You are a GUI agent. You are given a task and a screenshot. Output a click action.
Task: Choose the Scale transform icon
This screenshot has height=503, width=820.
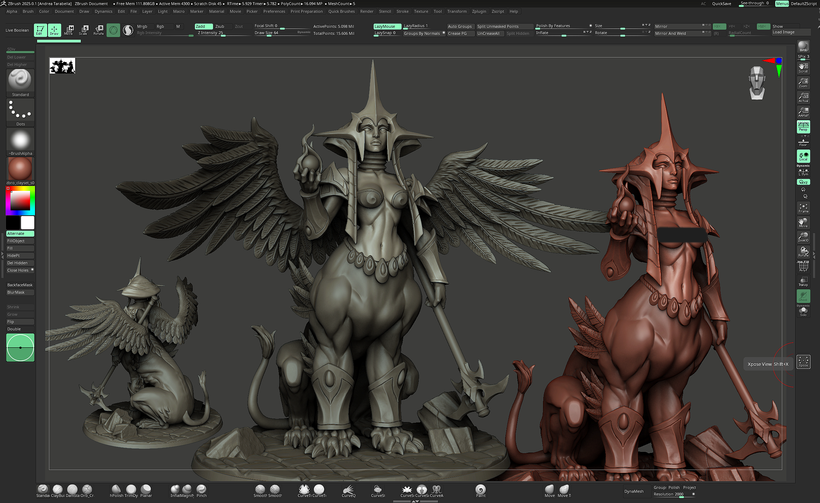click(84, 30)
